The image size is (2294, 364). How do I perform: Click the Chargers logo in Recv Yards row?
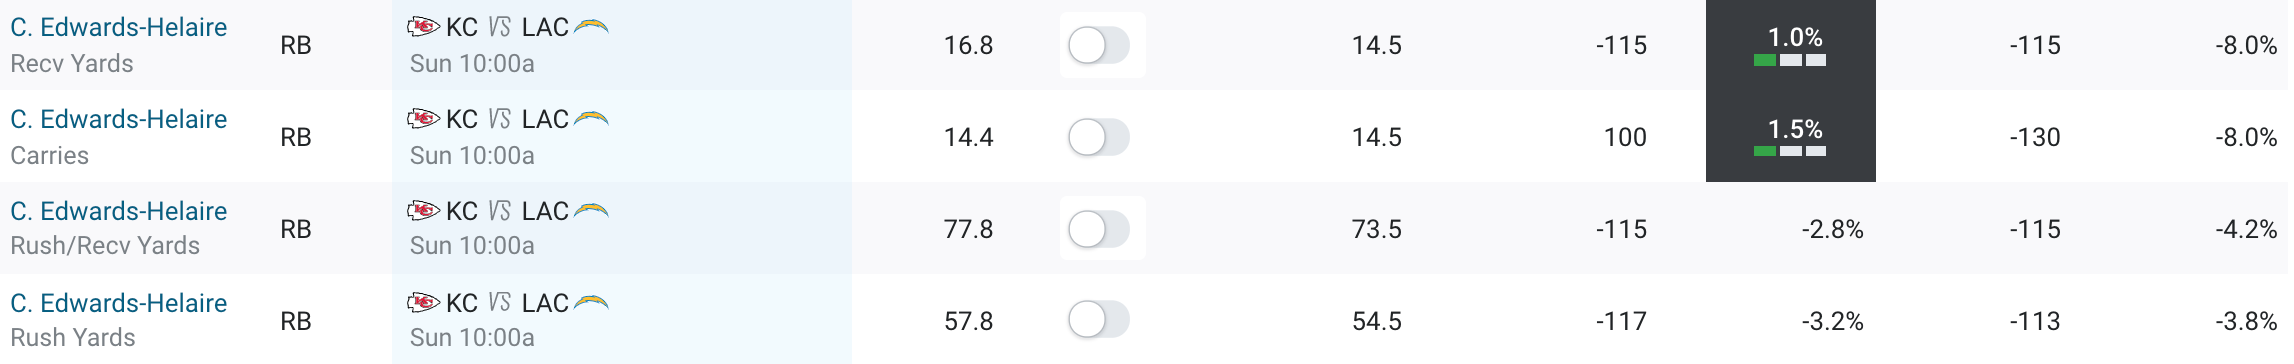[x=591, y=27]
